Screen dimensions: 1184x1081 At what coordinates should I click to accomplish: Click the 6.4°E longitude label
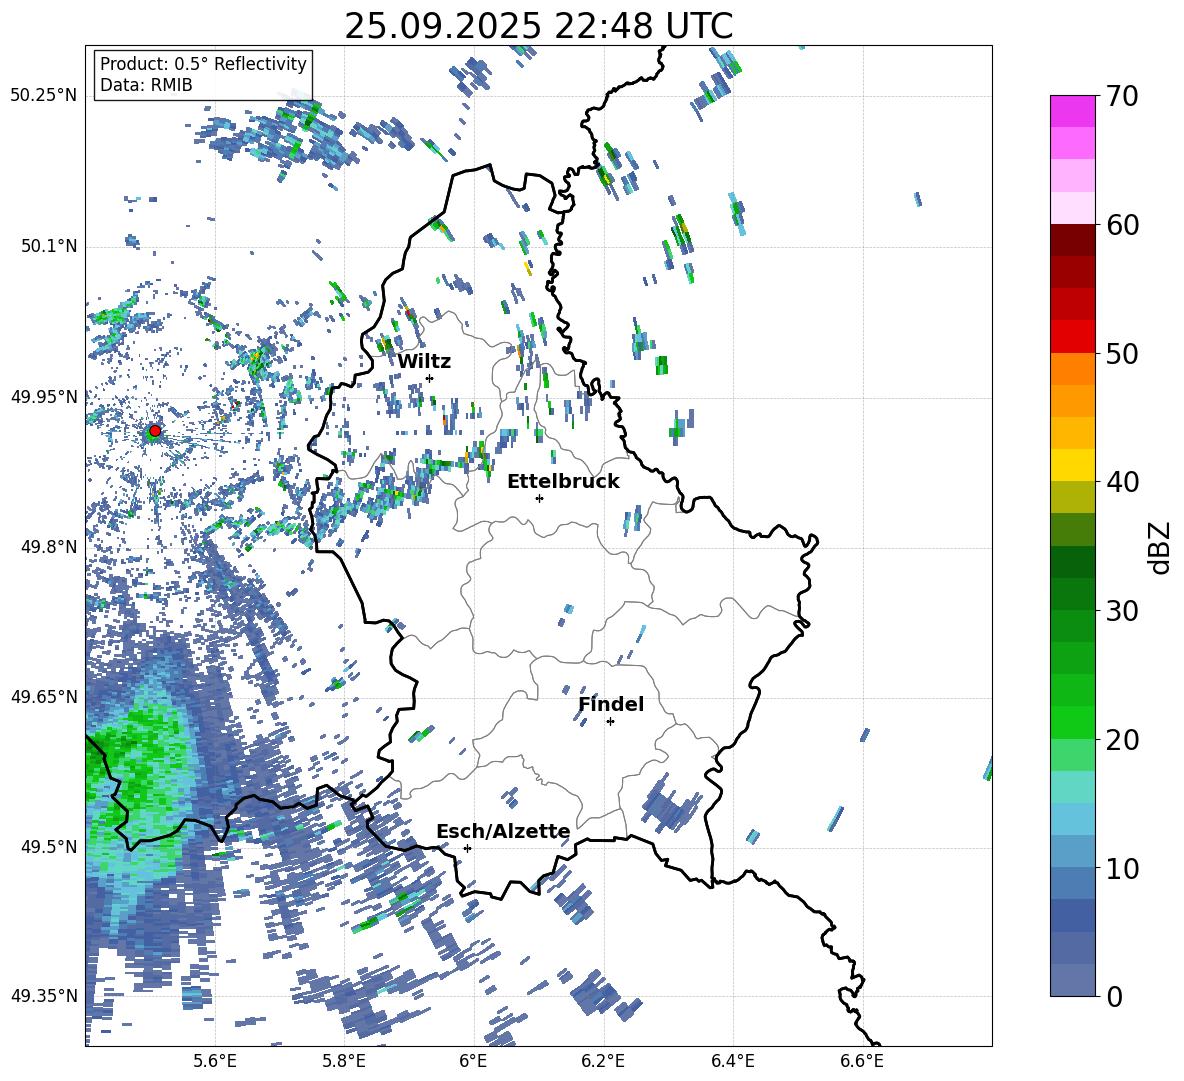coord(733,1061)
